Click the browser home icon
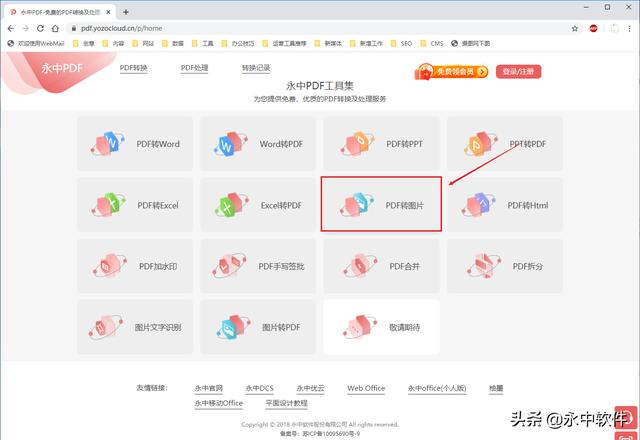 click(x=55, y=28)
